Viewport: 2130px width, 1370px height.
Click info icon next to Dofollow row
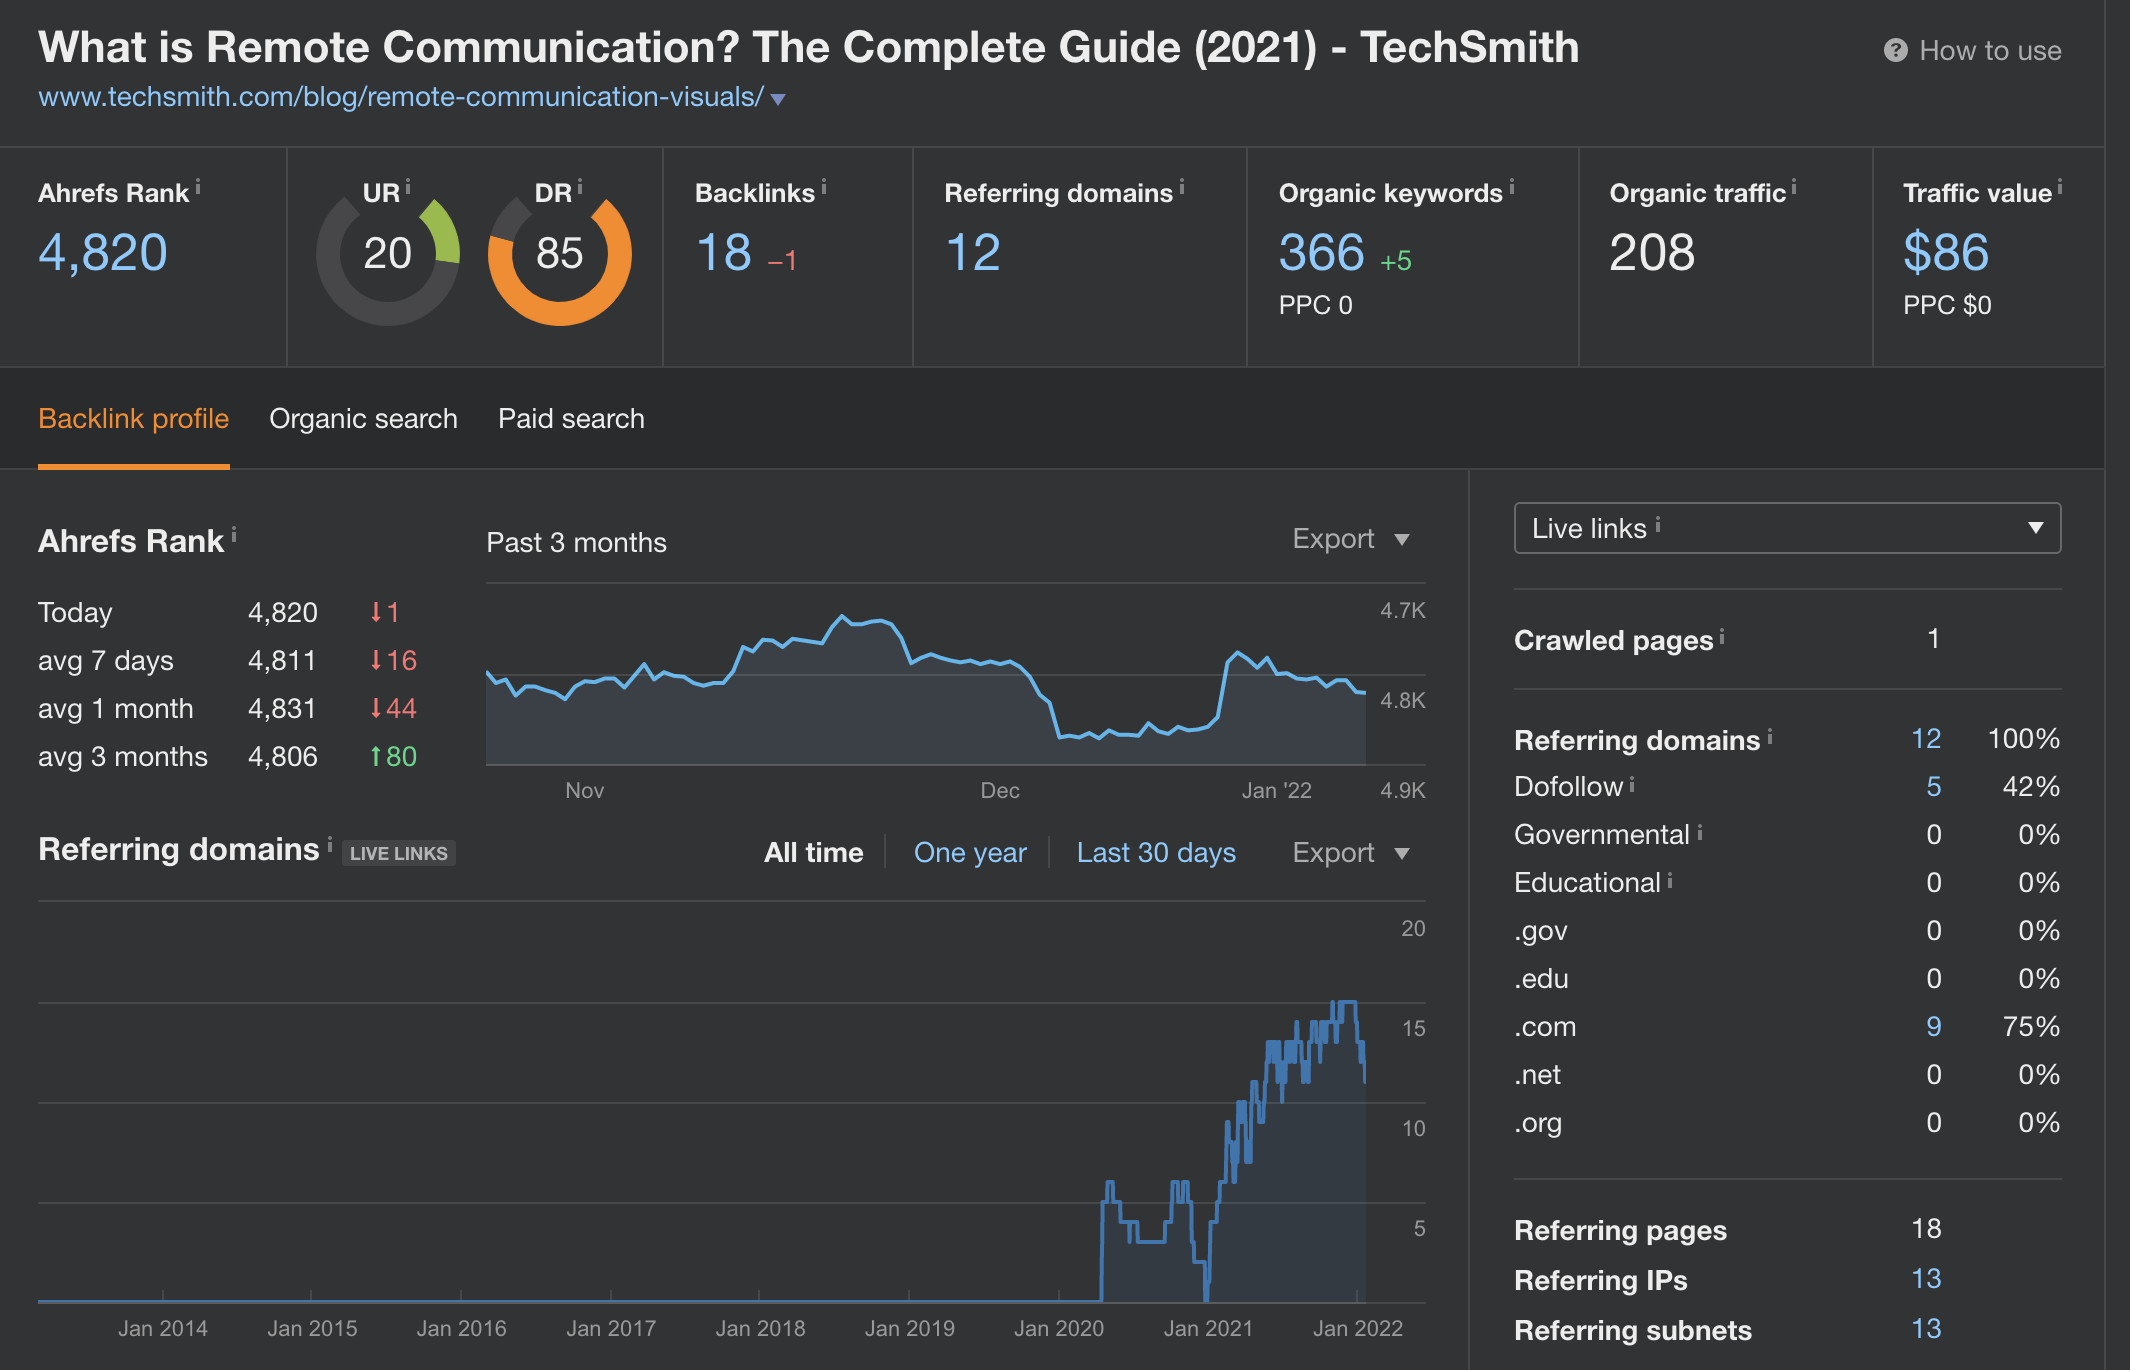pyautogui.click(x=1632, y=784)
